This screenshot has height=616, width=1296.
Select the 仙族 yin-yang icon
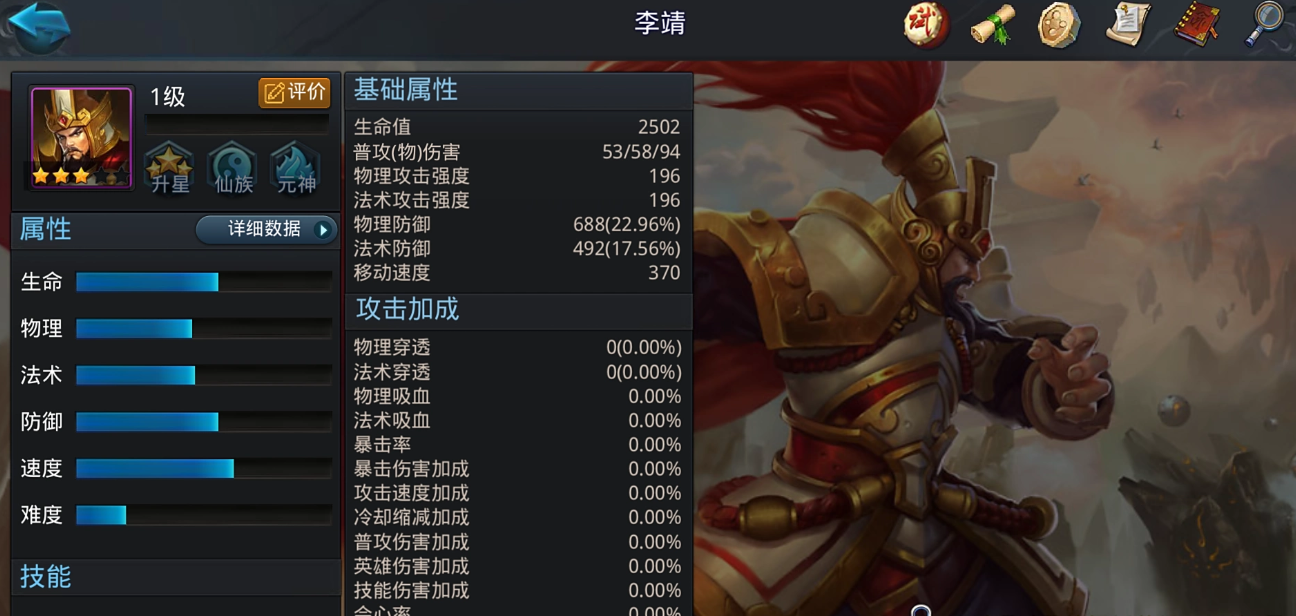[233, 168]
